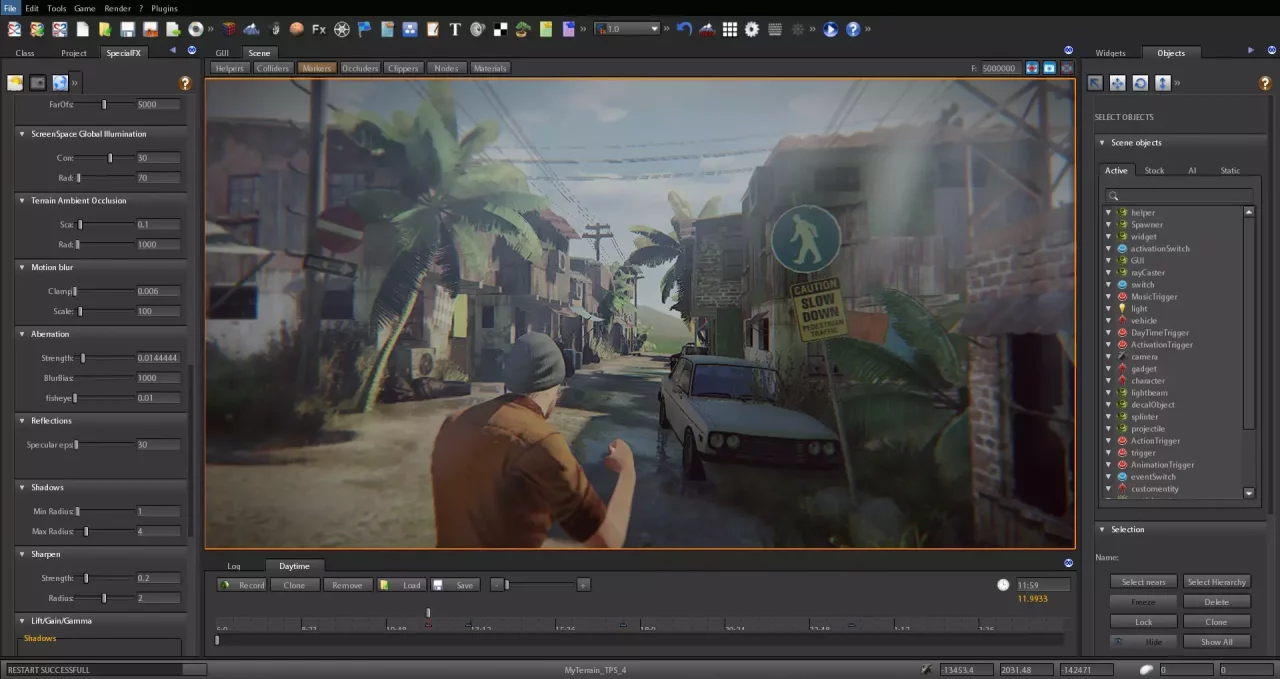
Task: Click the Select Hierarchy button
Action: point(1216,582)
